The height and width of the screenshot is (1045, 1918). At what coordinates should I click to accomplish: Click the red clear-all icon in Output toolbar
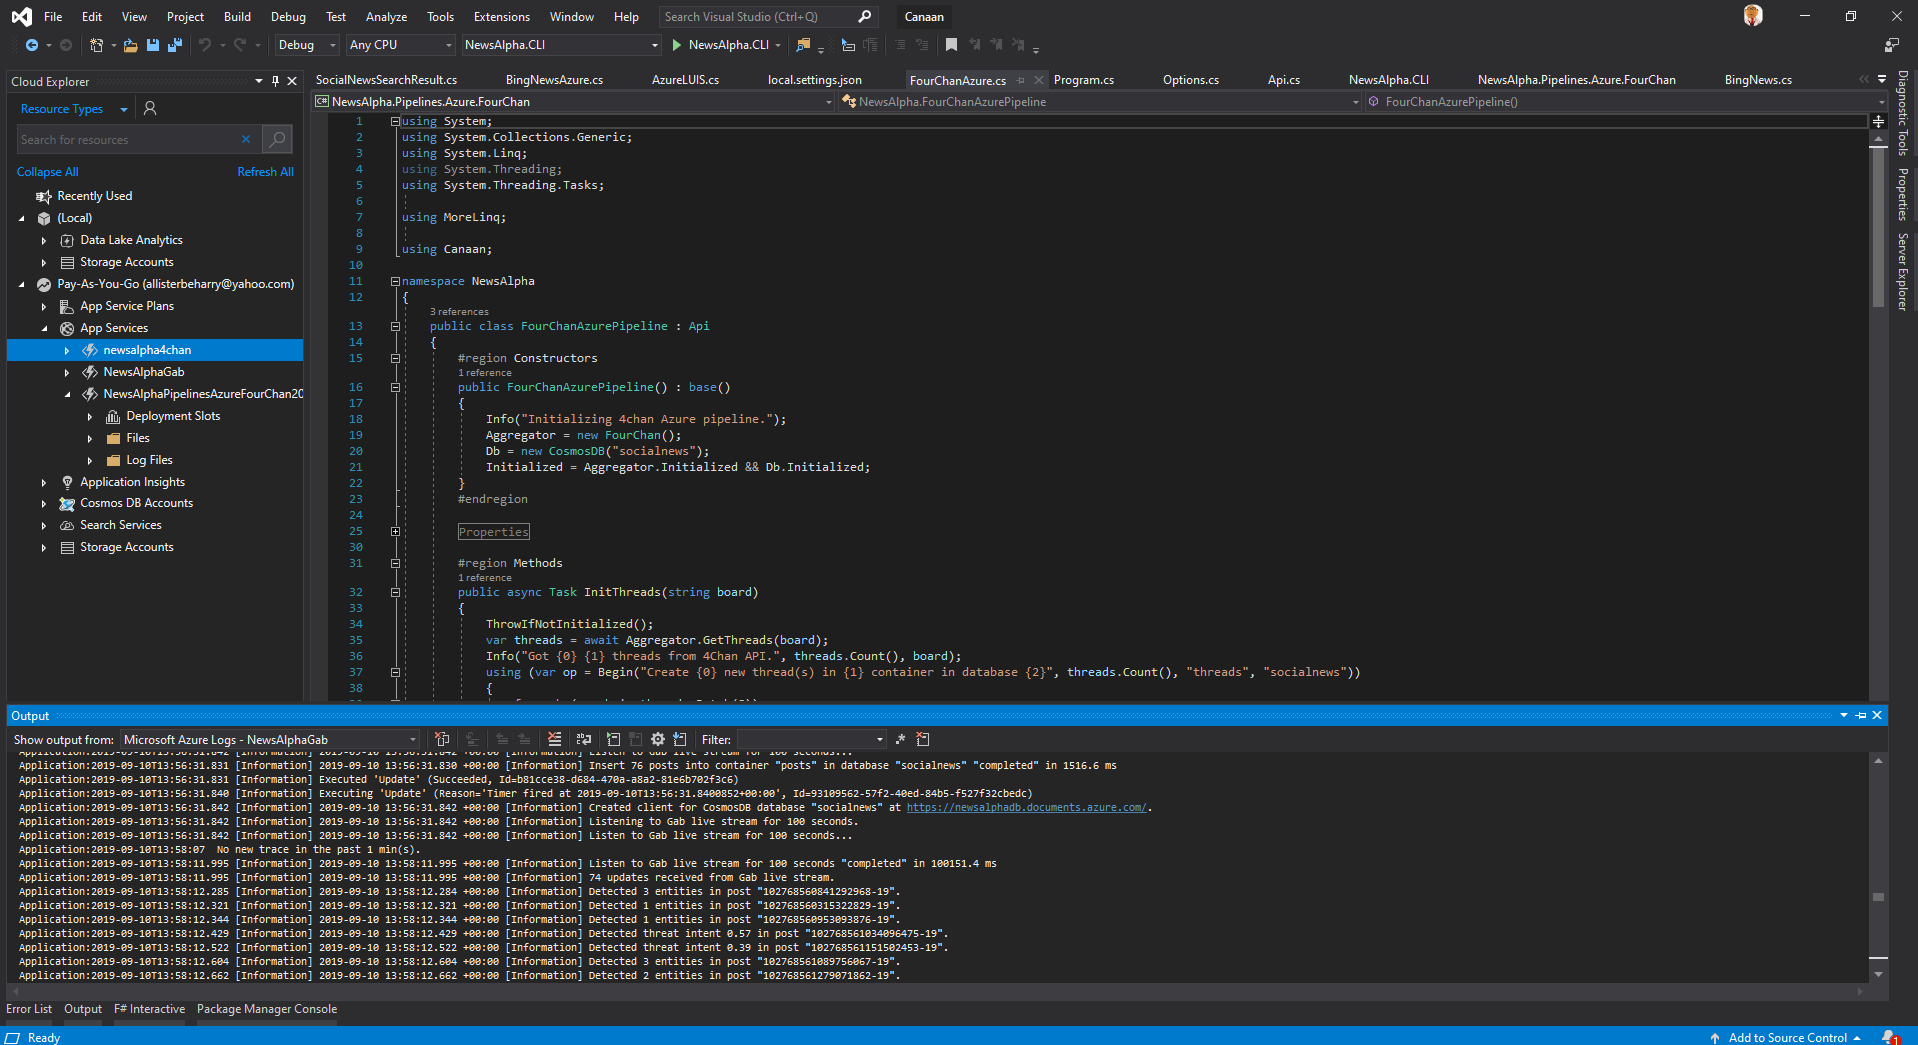click(x=555, y=740)
